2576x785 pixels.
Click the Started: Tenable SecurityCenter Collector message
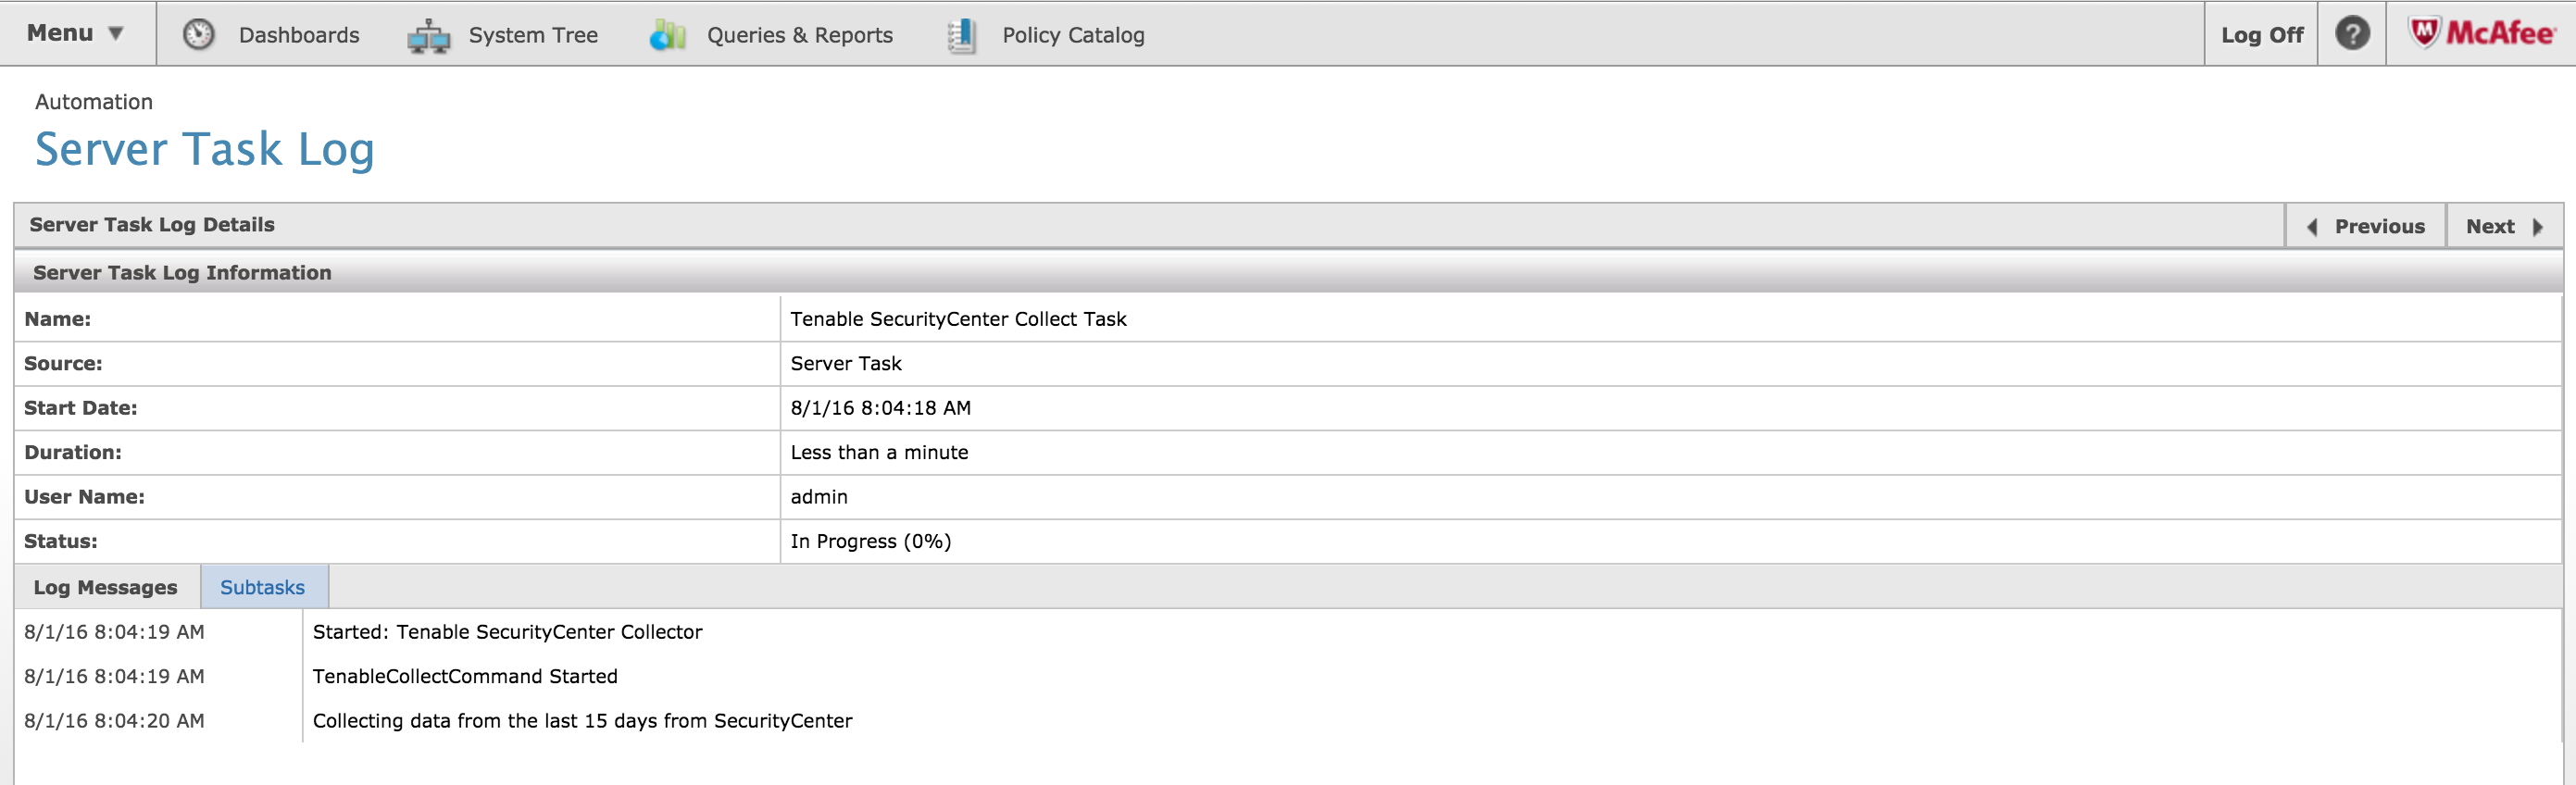coord(507,632)
